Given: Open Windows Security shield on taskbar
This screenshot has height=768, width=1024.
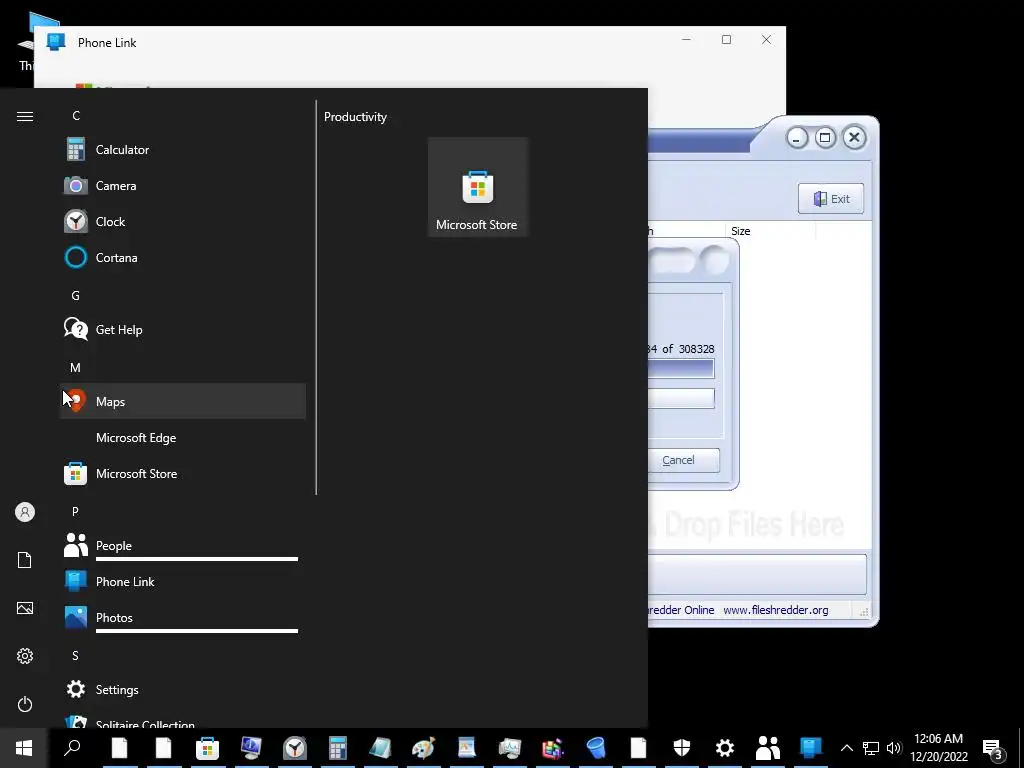Looking at the screenshot, I should [682, 748].
